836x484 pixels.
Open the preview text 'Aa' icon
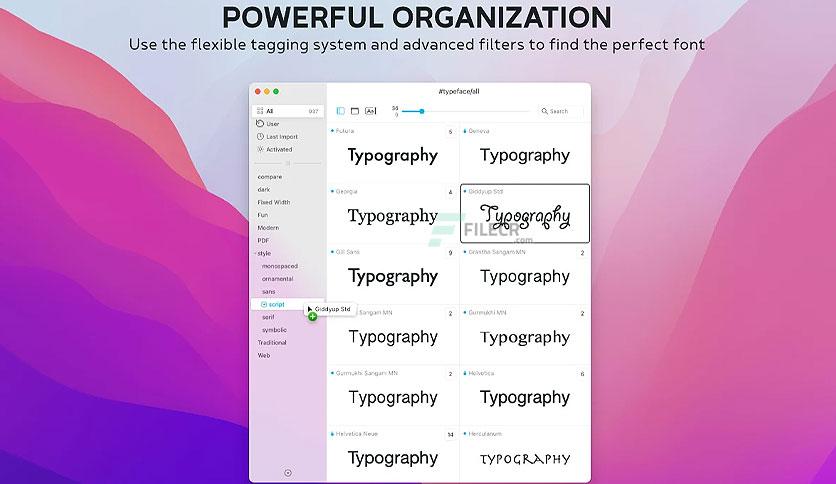[x=371, y=111]
